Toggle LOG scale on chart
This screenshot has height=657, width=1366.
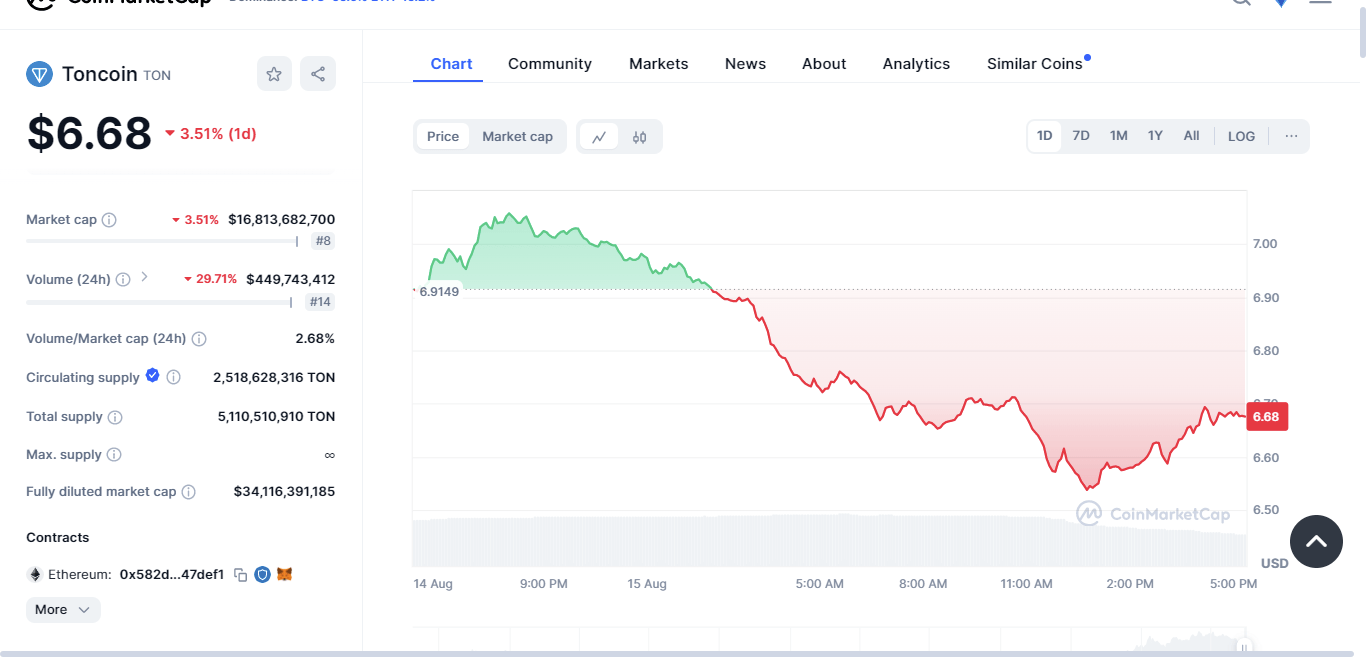coord(1241,136)
